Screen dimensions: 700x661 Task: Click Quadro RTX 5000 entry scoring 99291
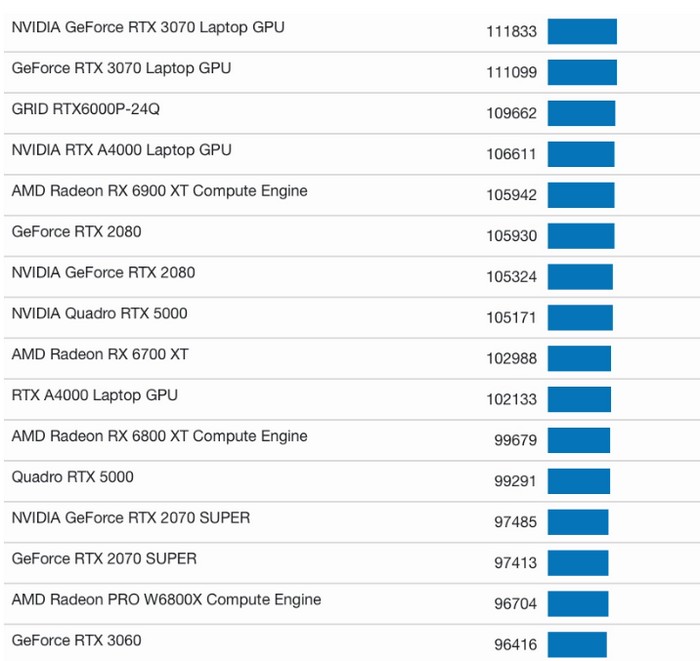pos(72,477)
